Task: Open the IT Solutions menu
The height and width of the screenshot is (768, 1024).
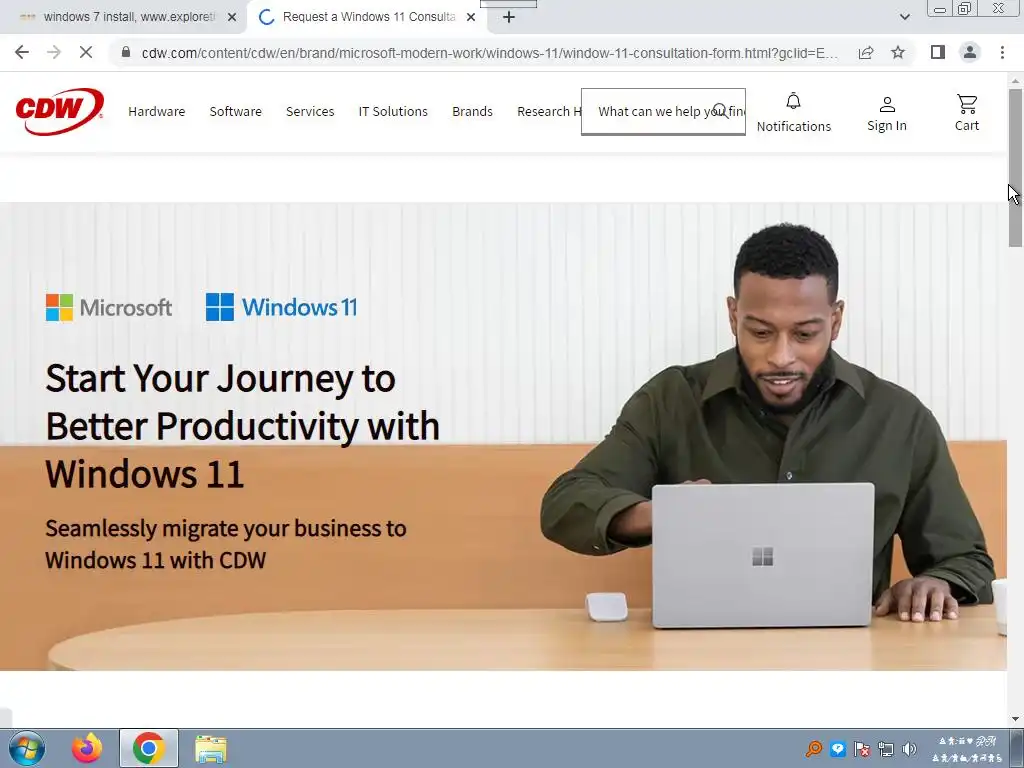Action: pyautogui.click(x=393, y=112)
